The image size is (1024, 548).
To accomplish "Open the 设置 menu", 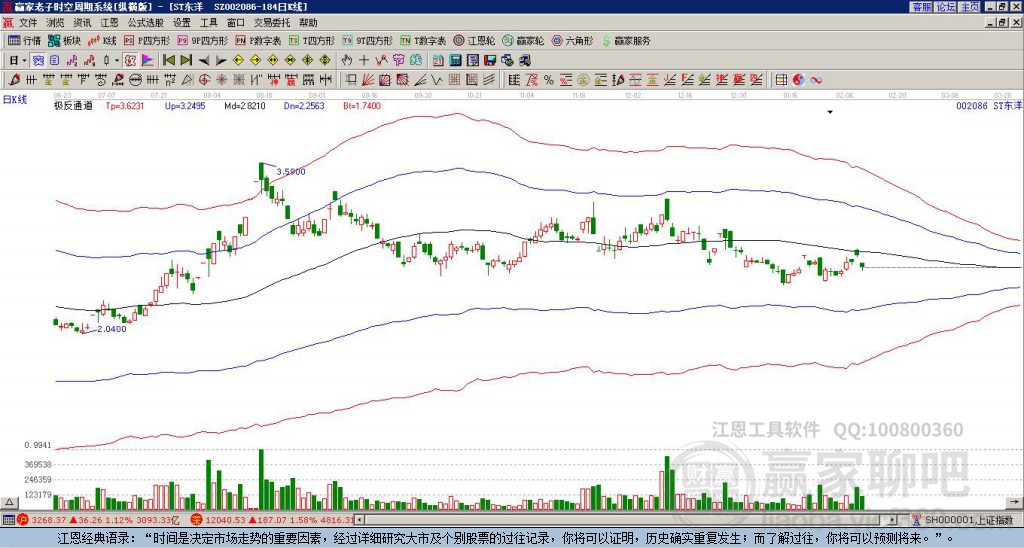I will click(182, 23).
